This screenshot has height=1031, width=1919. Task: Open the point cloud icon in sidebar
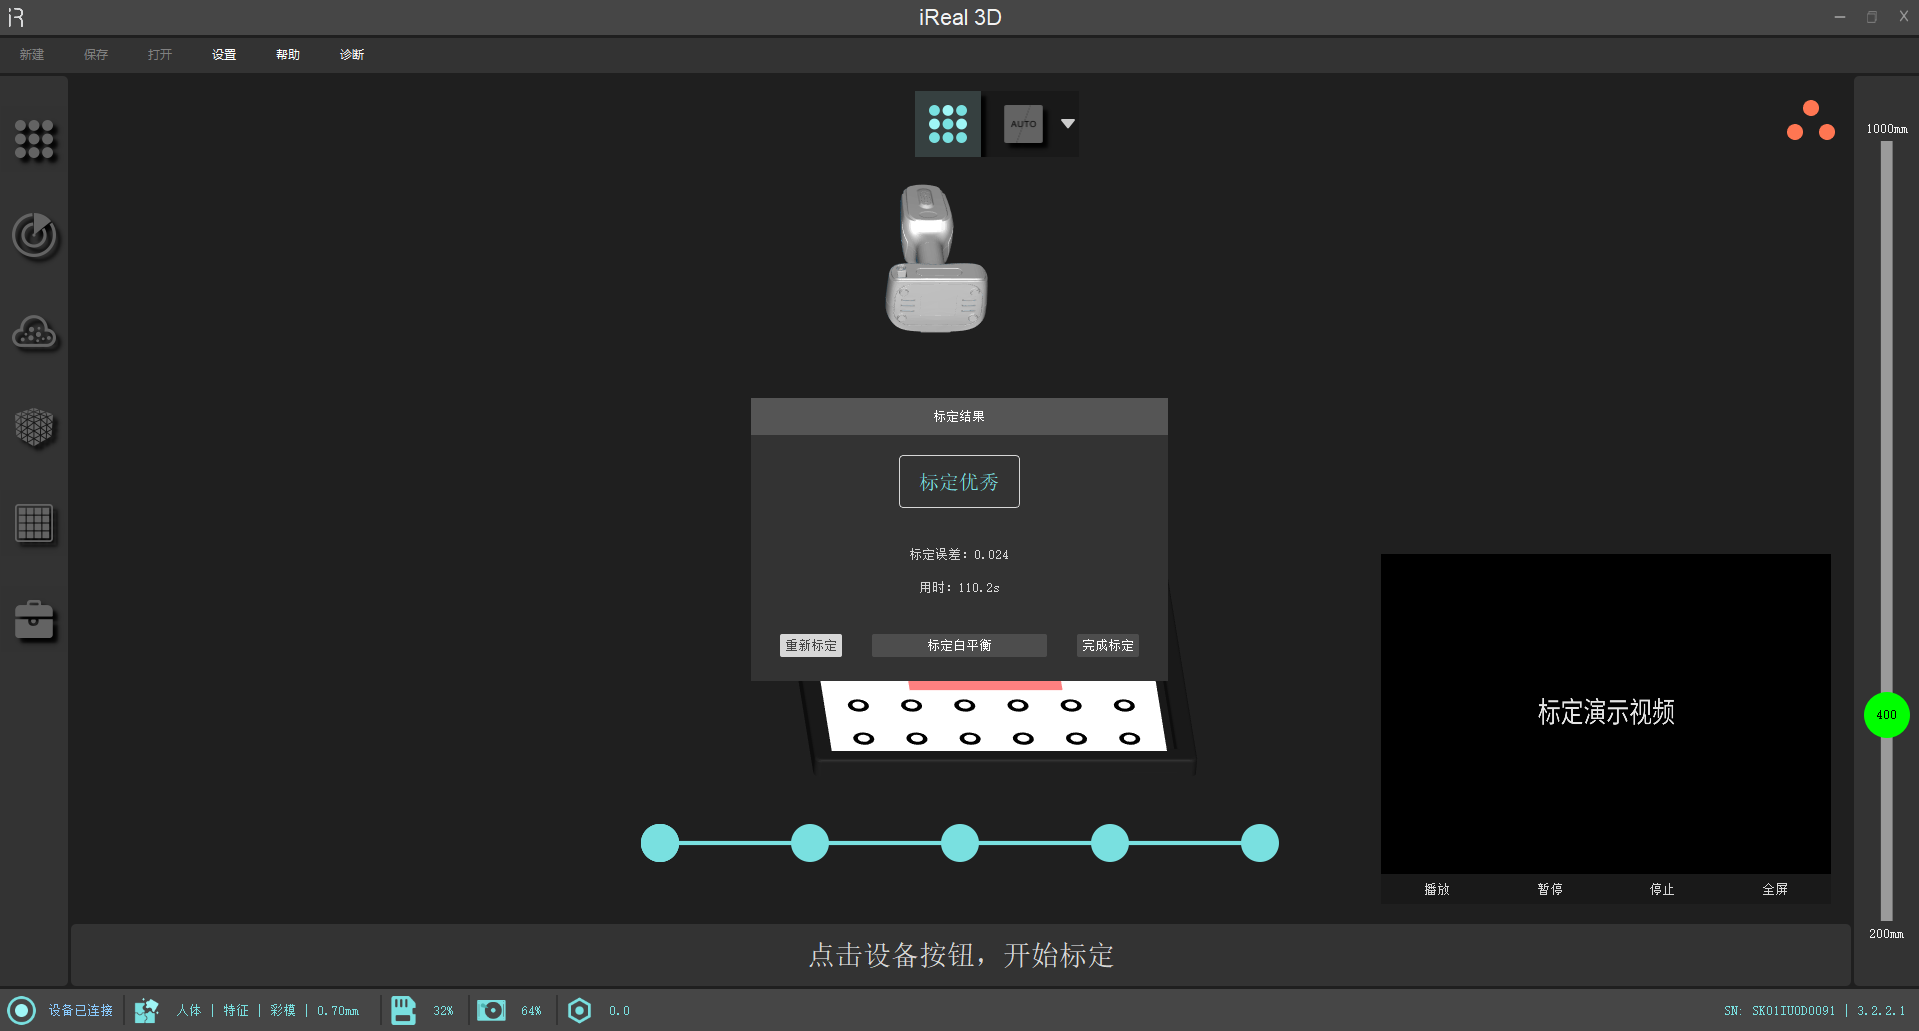tap(35, 333)
